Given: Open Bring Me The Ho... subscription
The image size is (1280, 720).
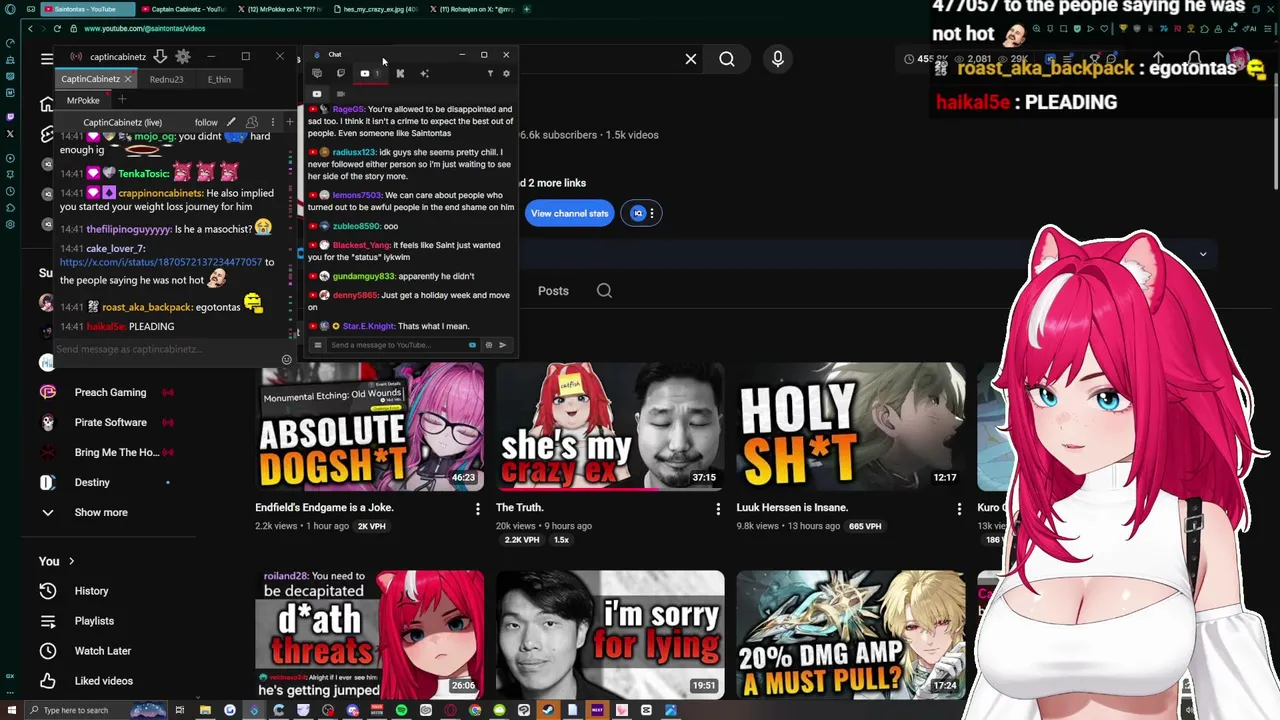Looking at the screenshot, I should 116,452.
